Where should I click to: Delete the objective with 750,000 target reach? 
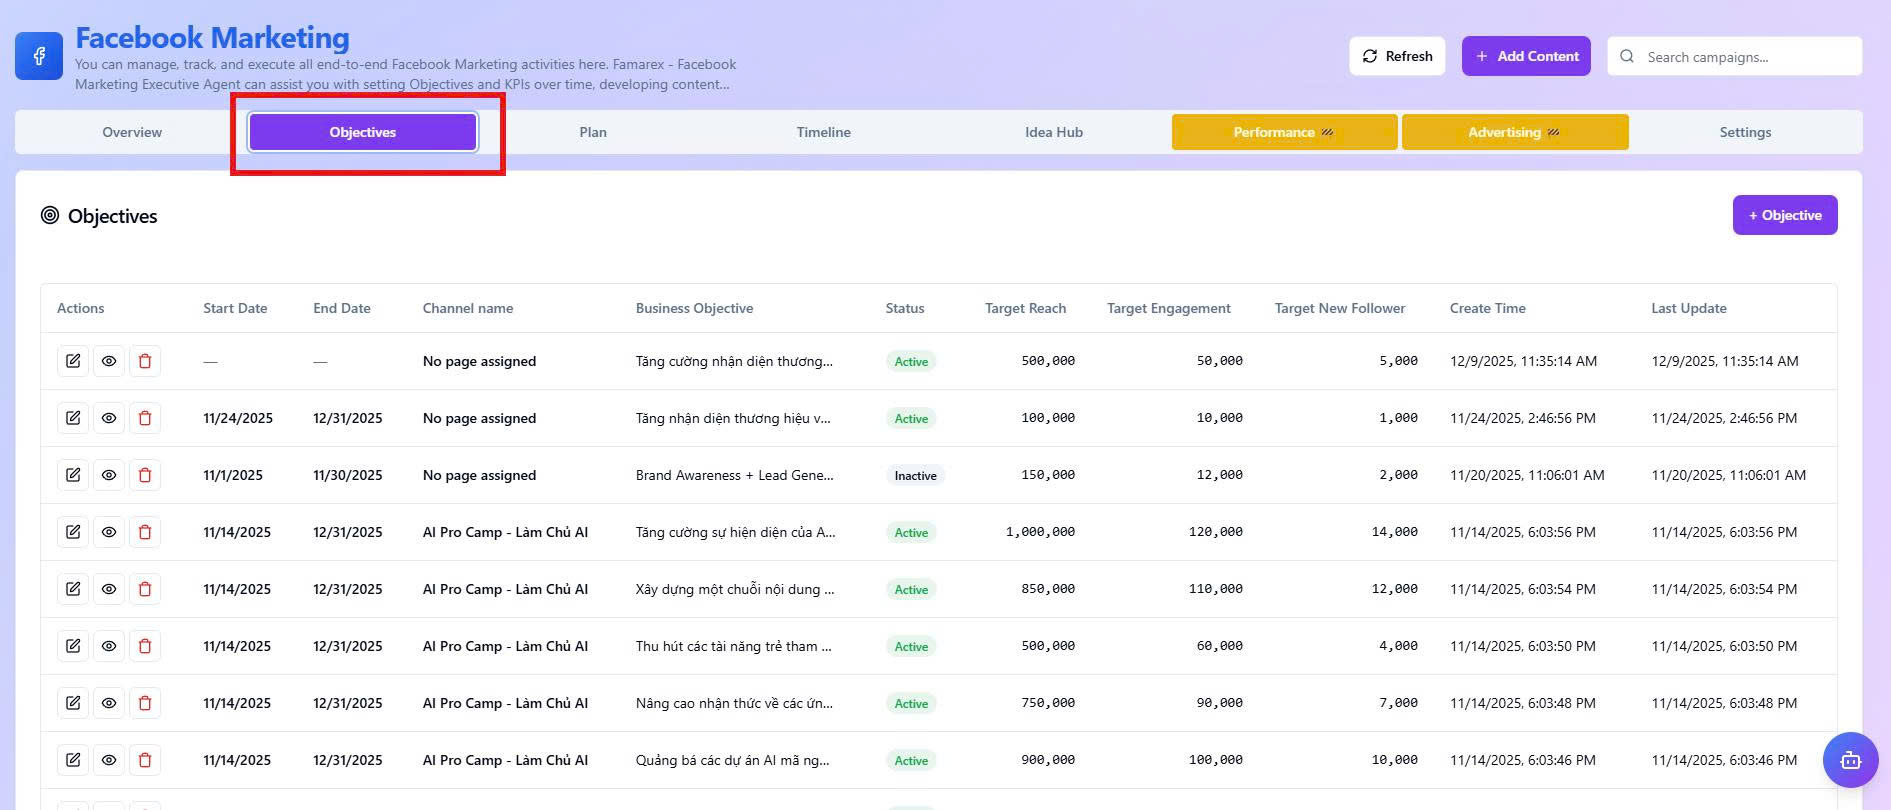[145, 703]
